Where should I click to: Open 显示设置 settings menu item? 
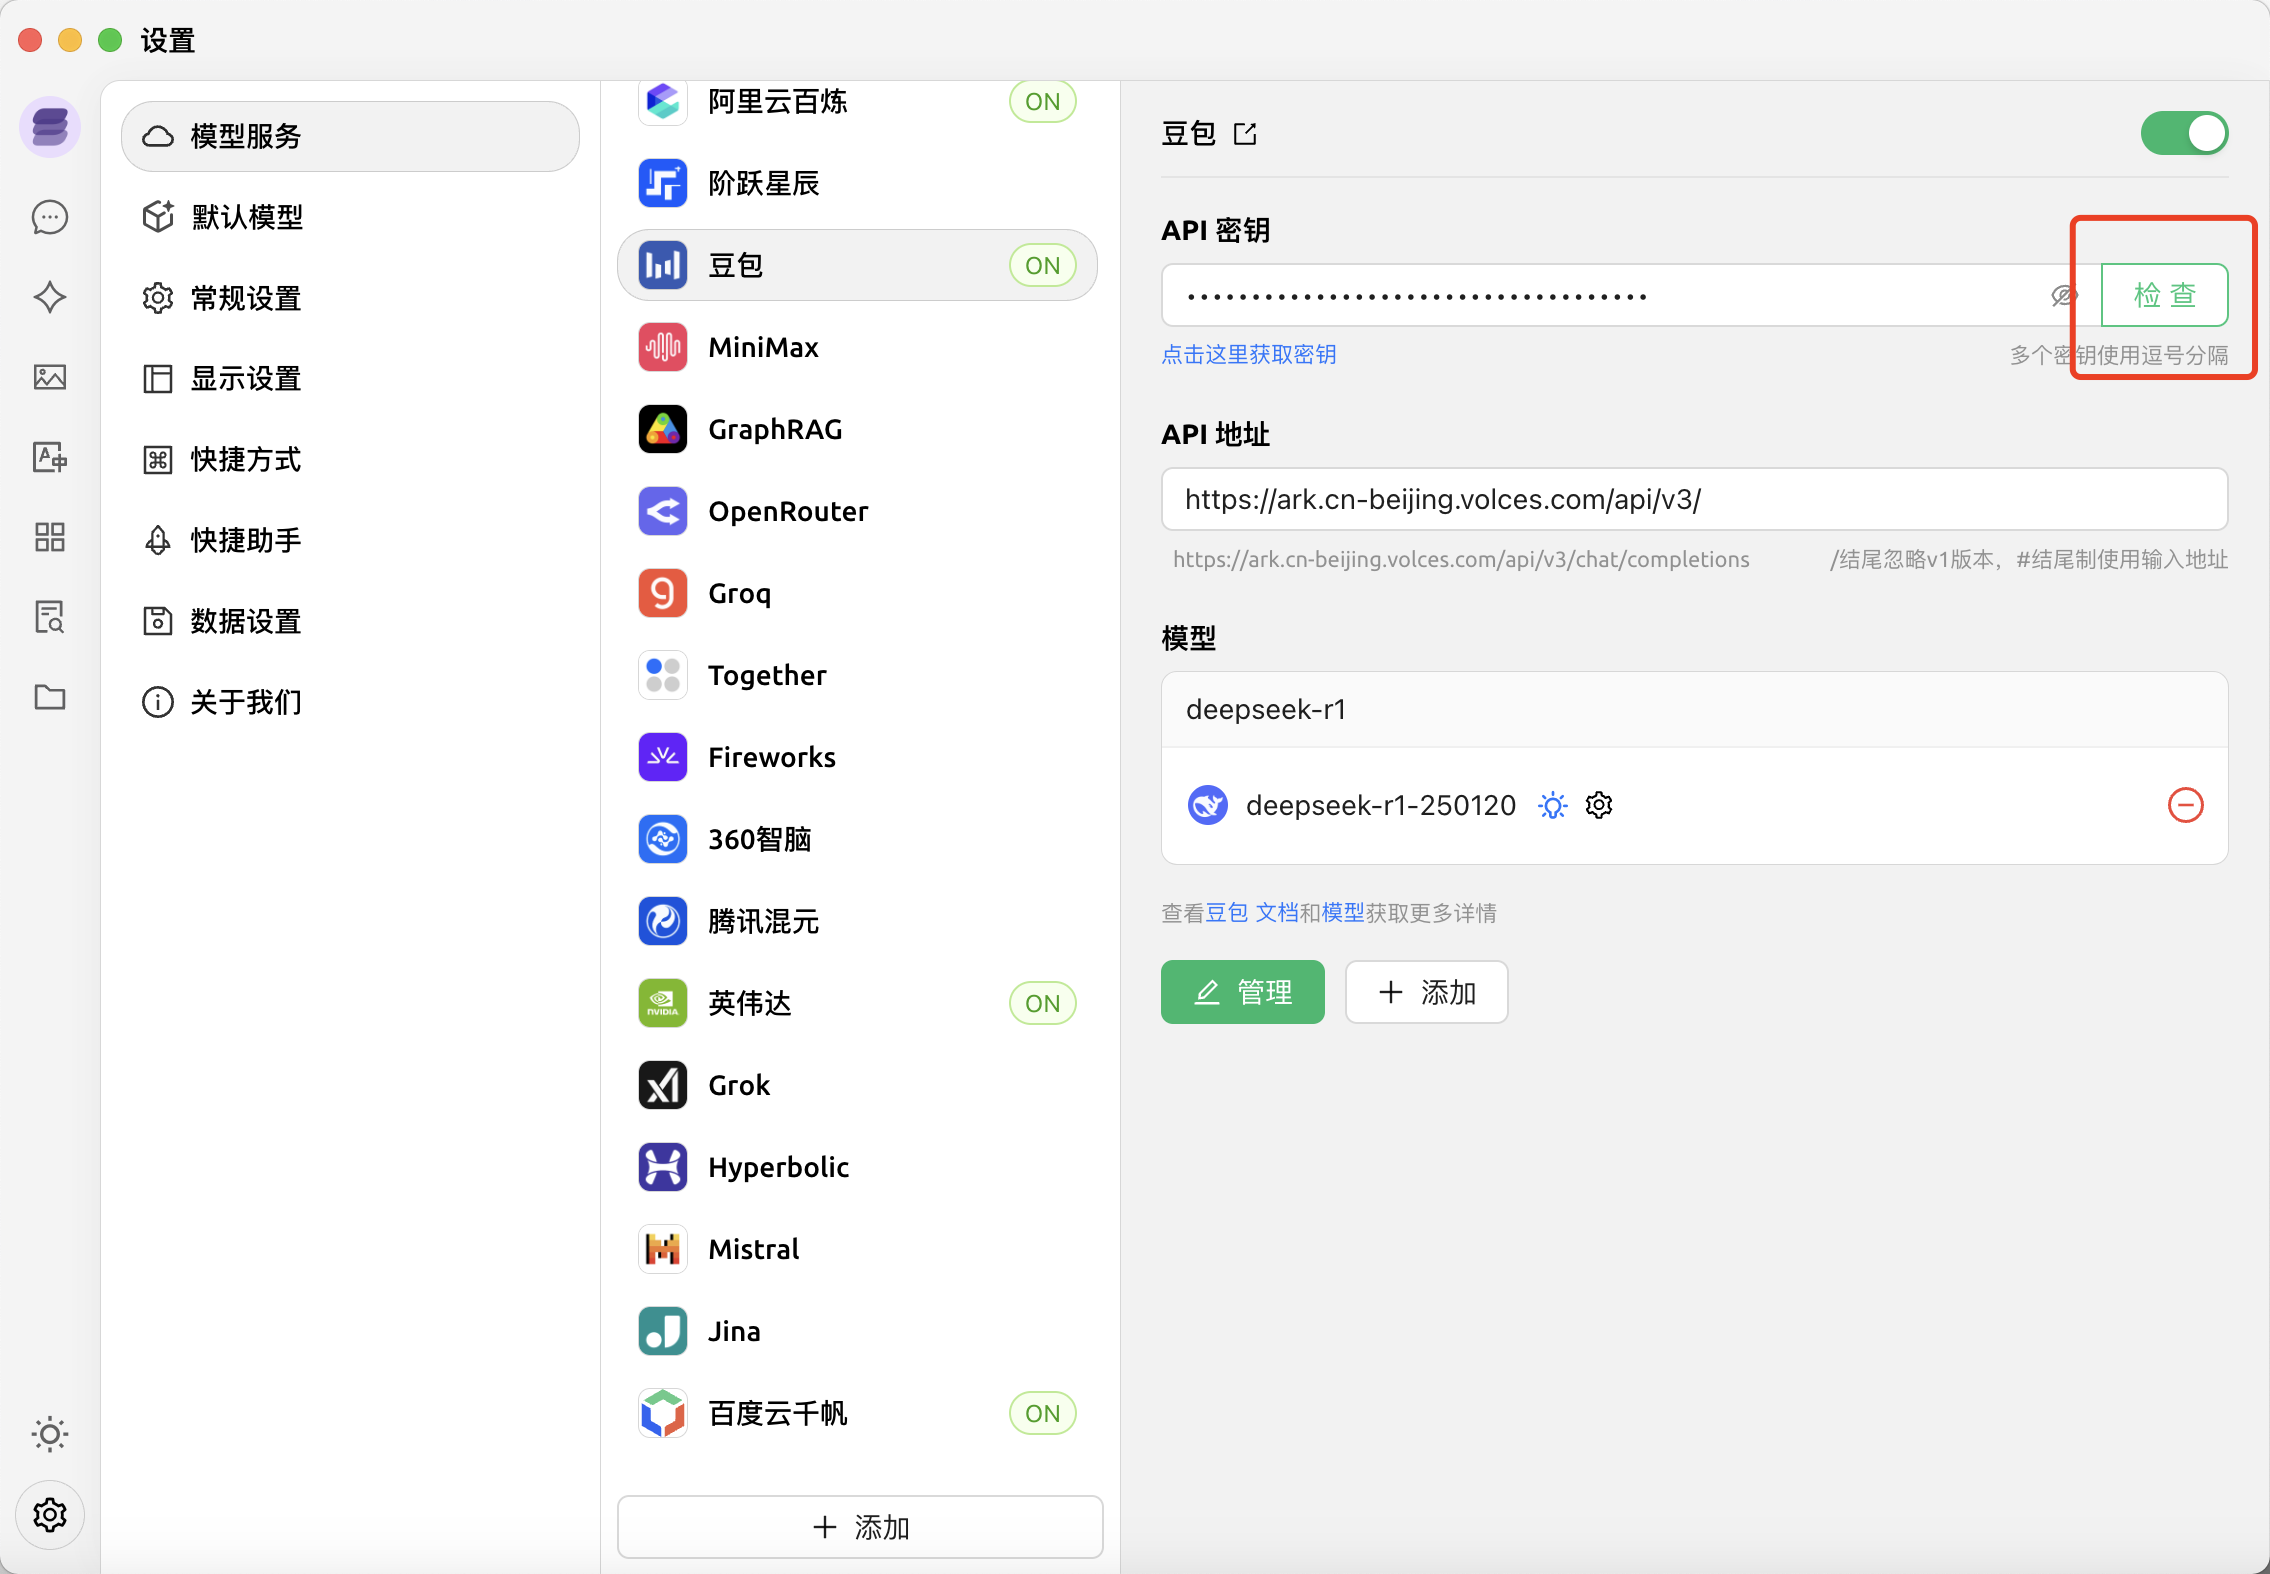[x=247, y=379]
